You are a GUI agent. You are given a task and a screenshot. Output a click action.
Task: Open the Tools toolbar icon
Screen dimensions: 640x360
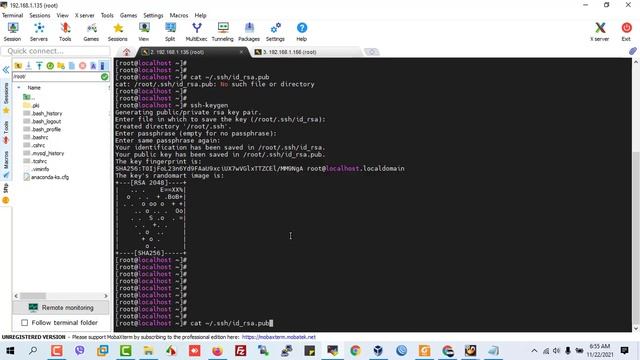(65, 32)
